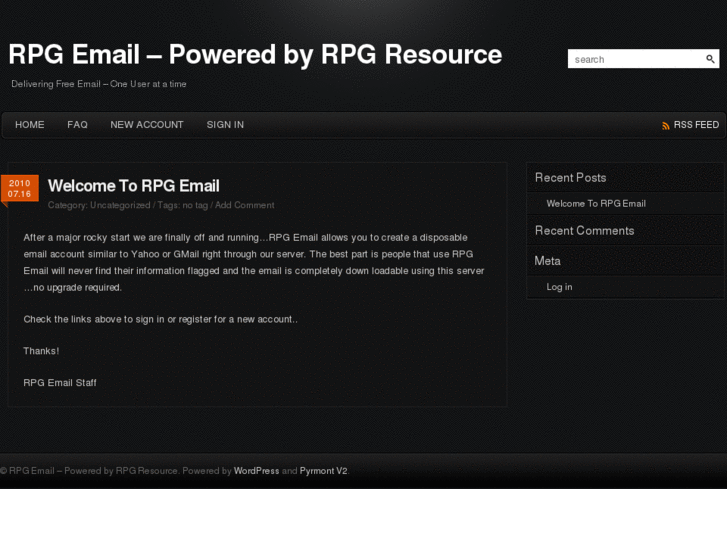The height and width of the screenshot is (545, 727).
Task: Click the Meta sidebar heading
Action: pyautogui.click(x=547, y=261)
